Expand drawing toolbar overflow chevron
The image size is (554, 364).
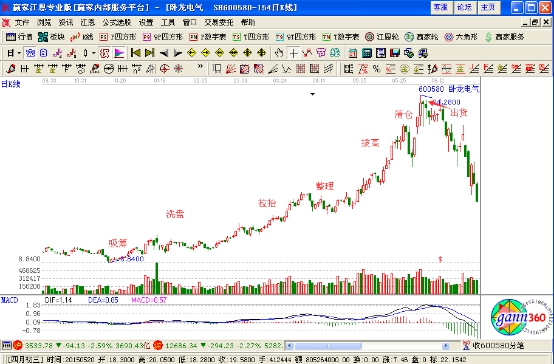coord(200,66)
